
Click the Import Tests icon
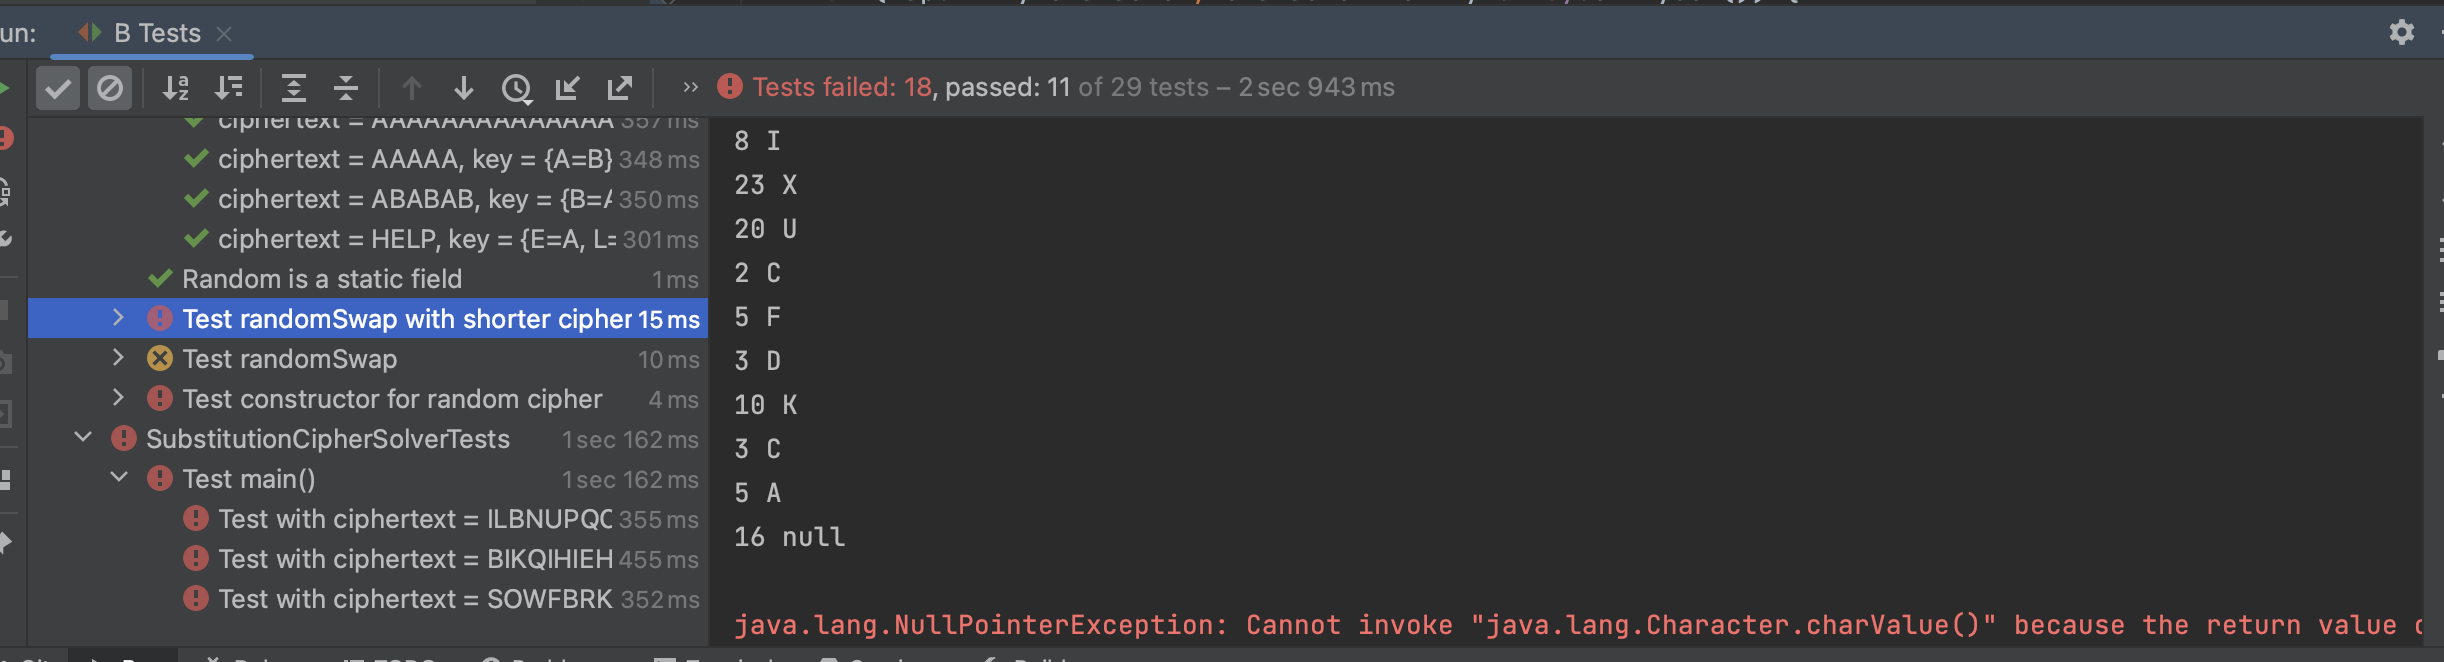click(x=568, y=88)
